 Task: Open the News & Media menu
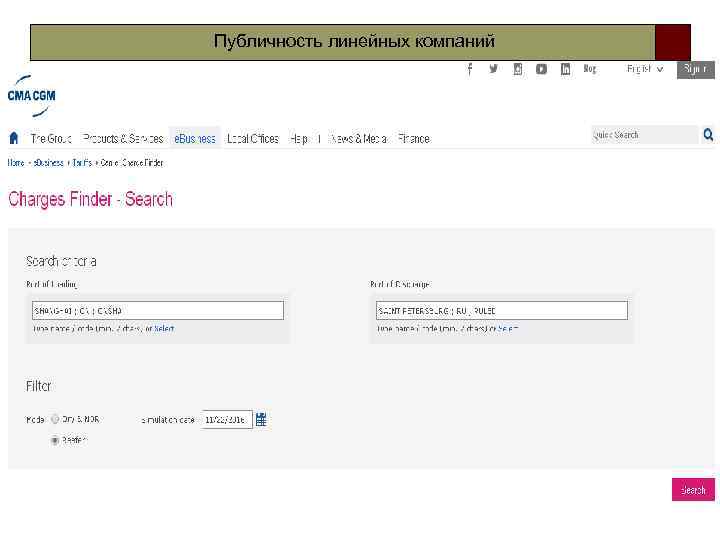(x=359, y=138)
